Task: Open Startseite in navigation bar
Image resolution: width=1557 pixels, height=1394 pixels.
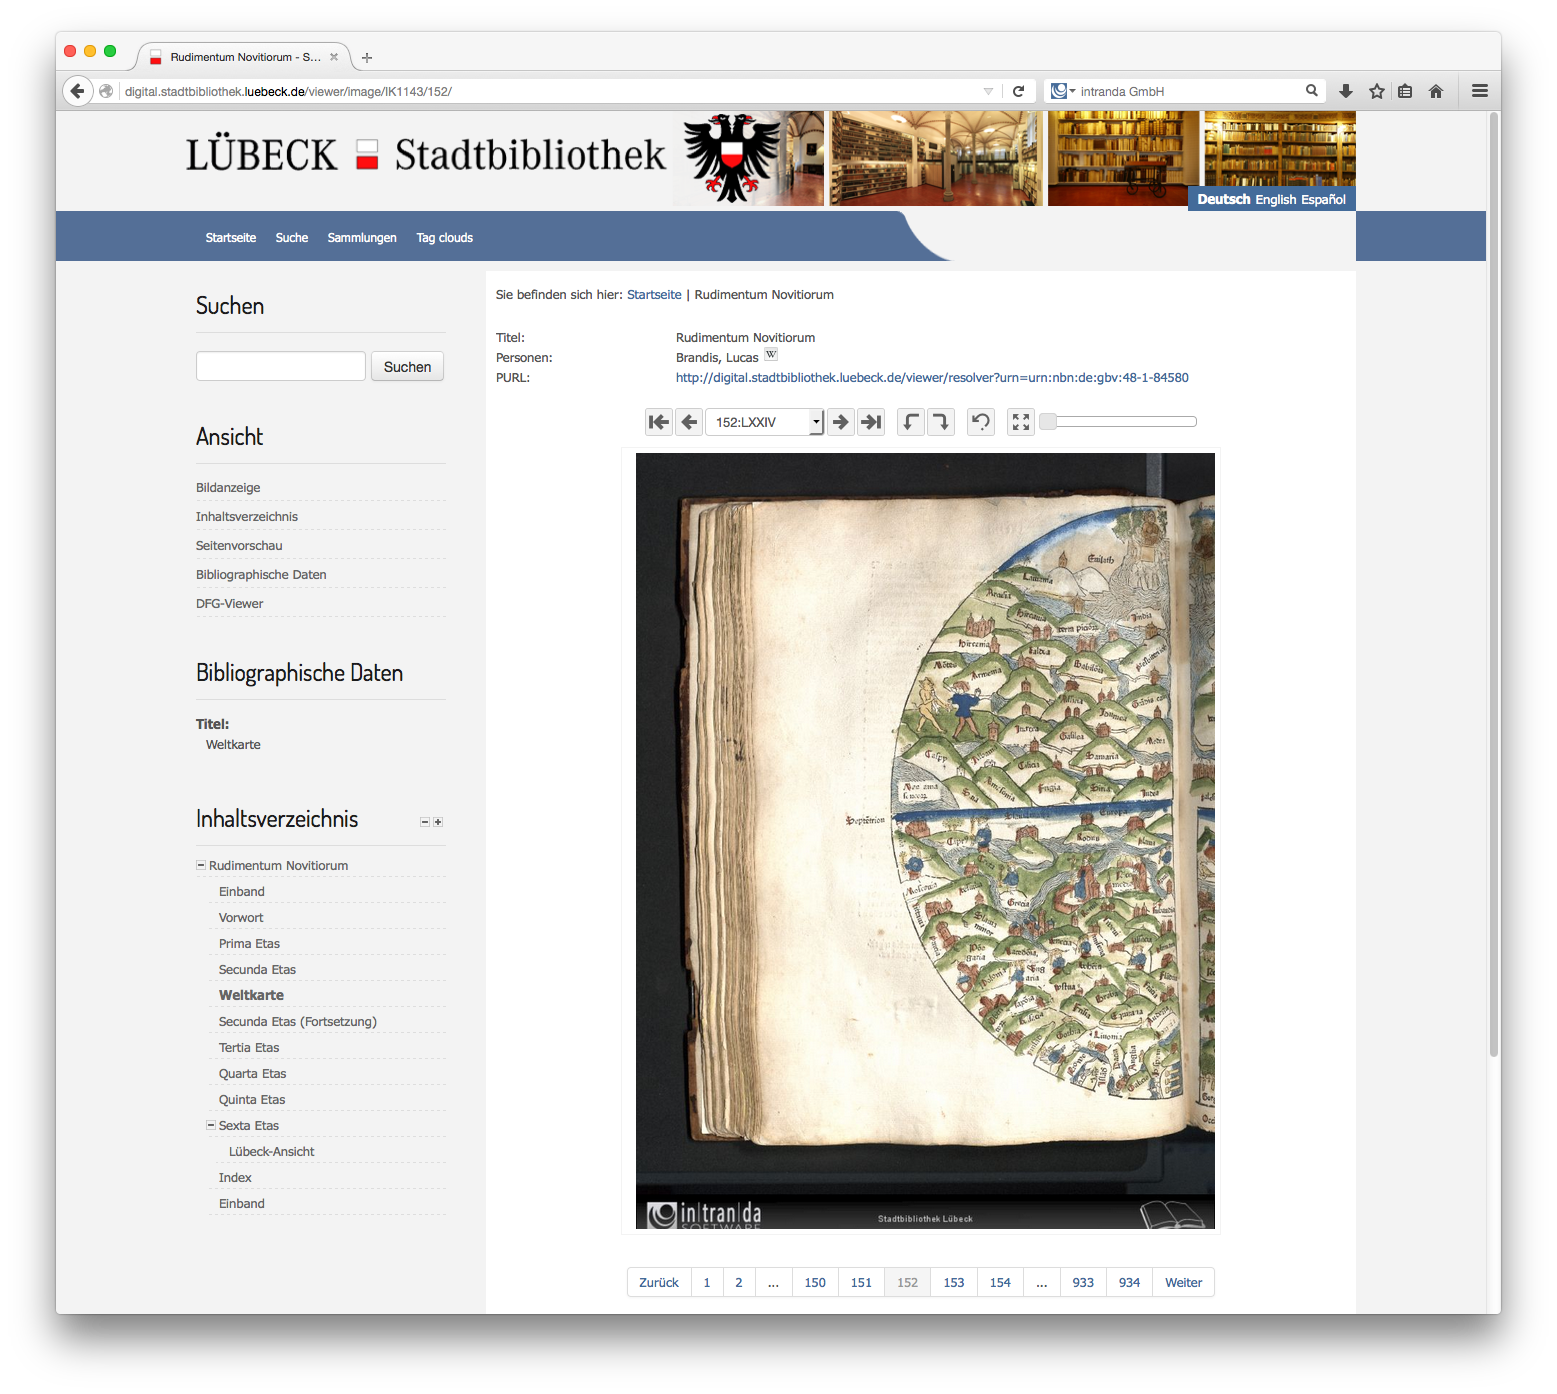Action: click(231, 238)
